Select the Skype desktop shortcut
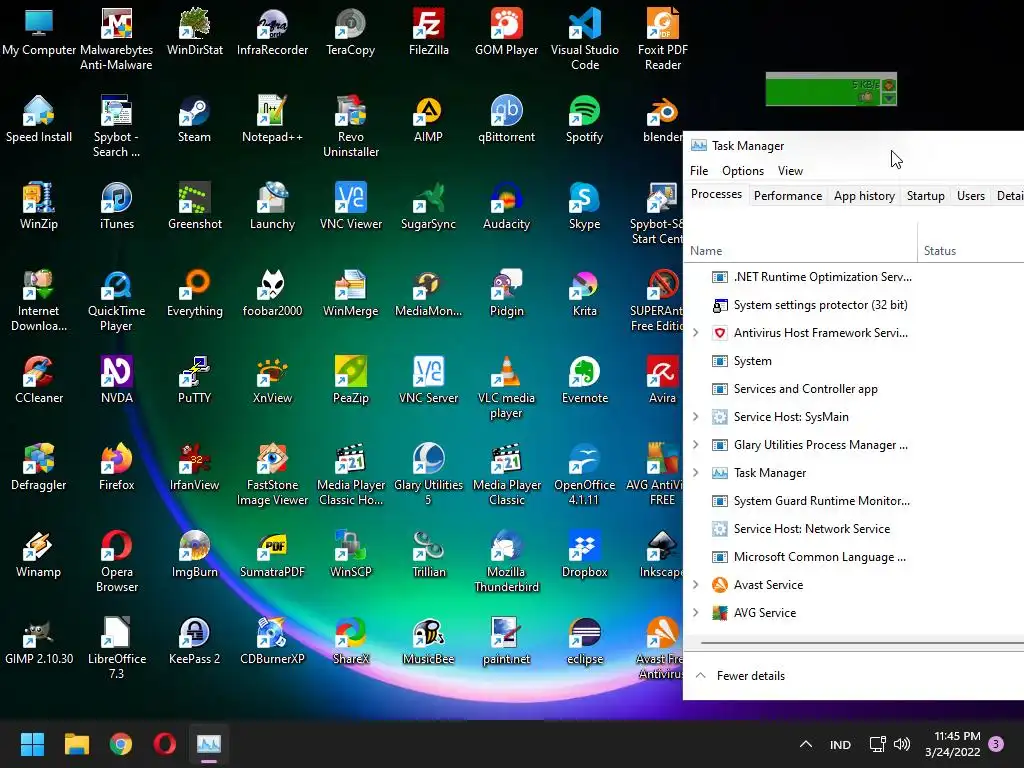Screen dimensions: 1024x768 (x=584, y=206)
